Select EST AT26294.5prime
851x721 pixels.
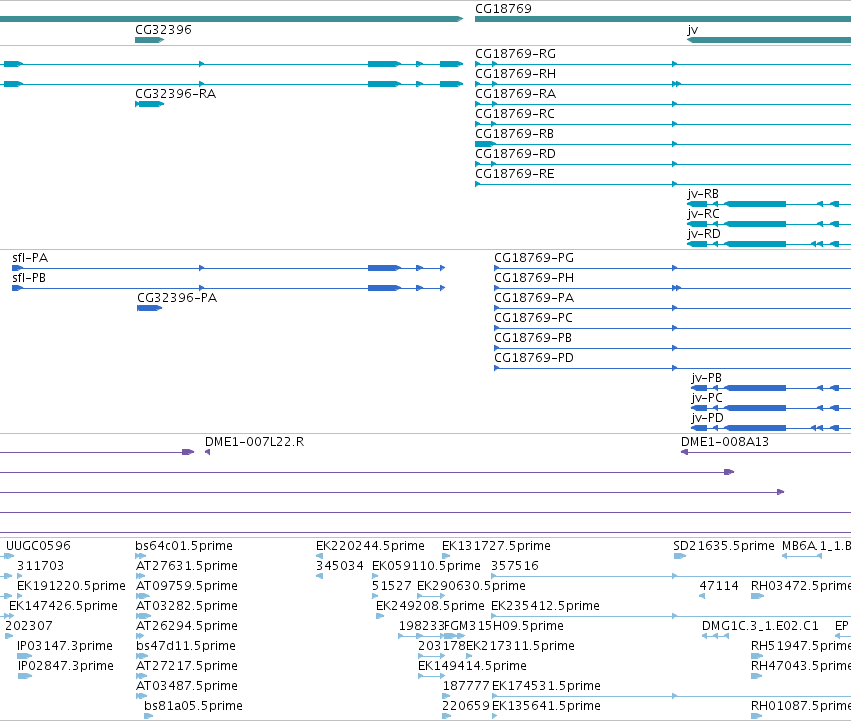tap(187, 627)
